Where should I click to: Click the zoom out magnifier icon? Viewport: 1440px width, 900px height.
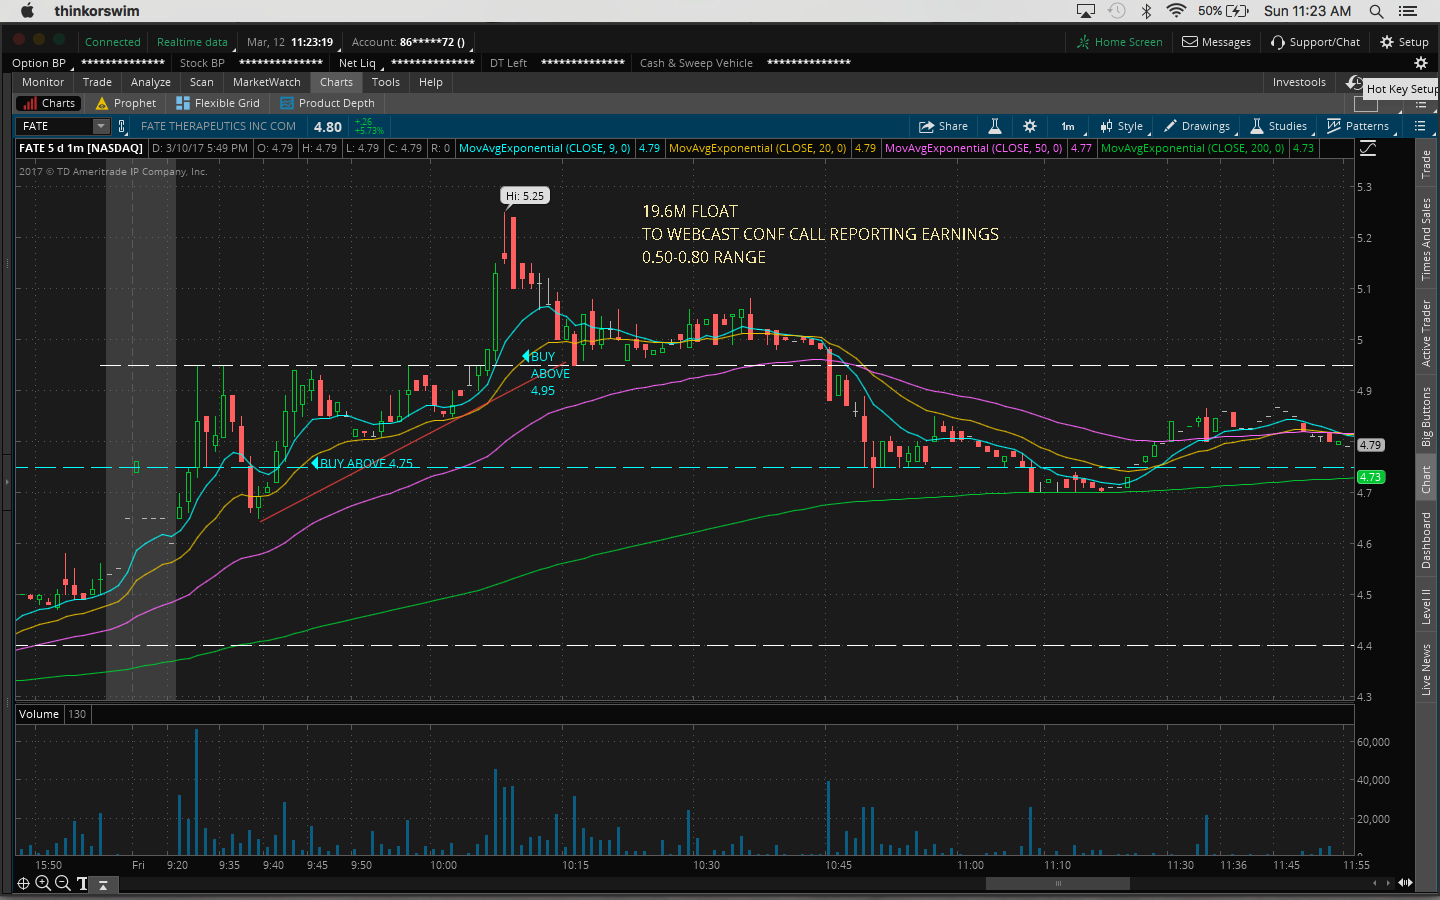[62, 883]
